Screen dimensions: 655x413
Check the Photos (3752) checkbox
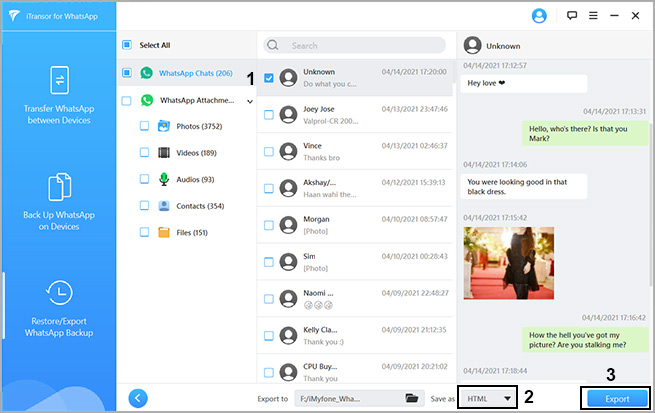pyautogui.click(x=145, y=126)
